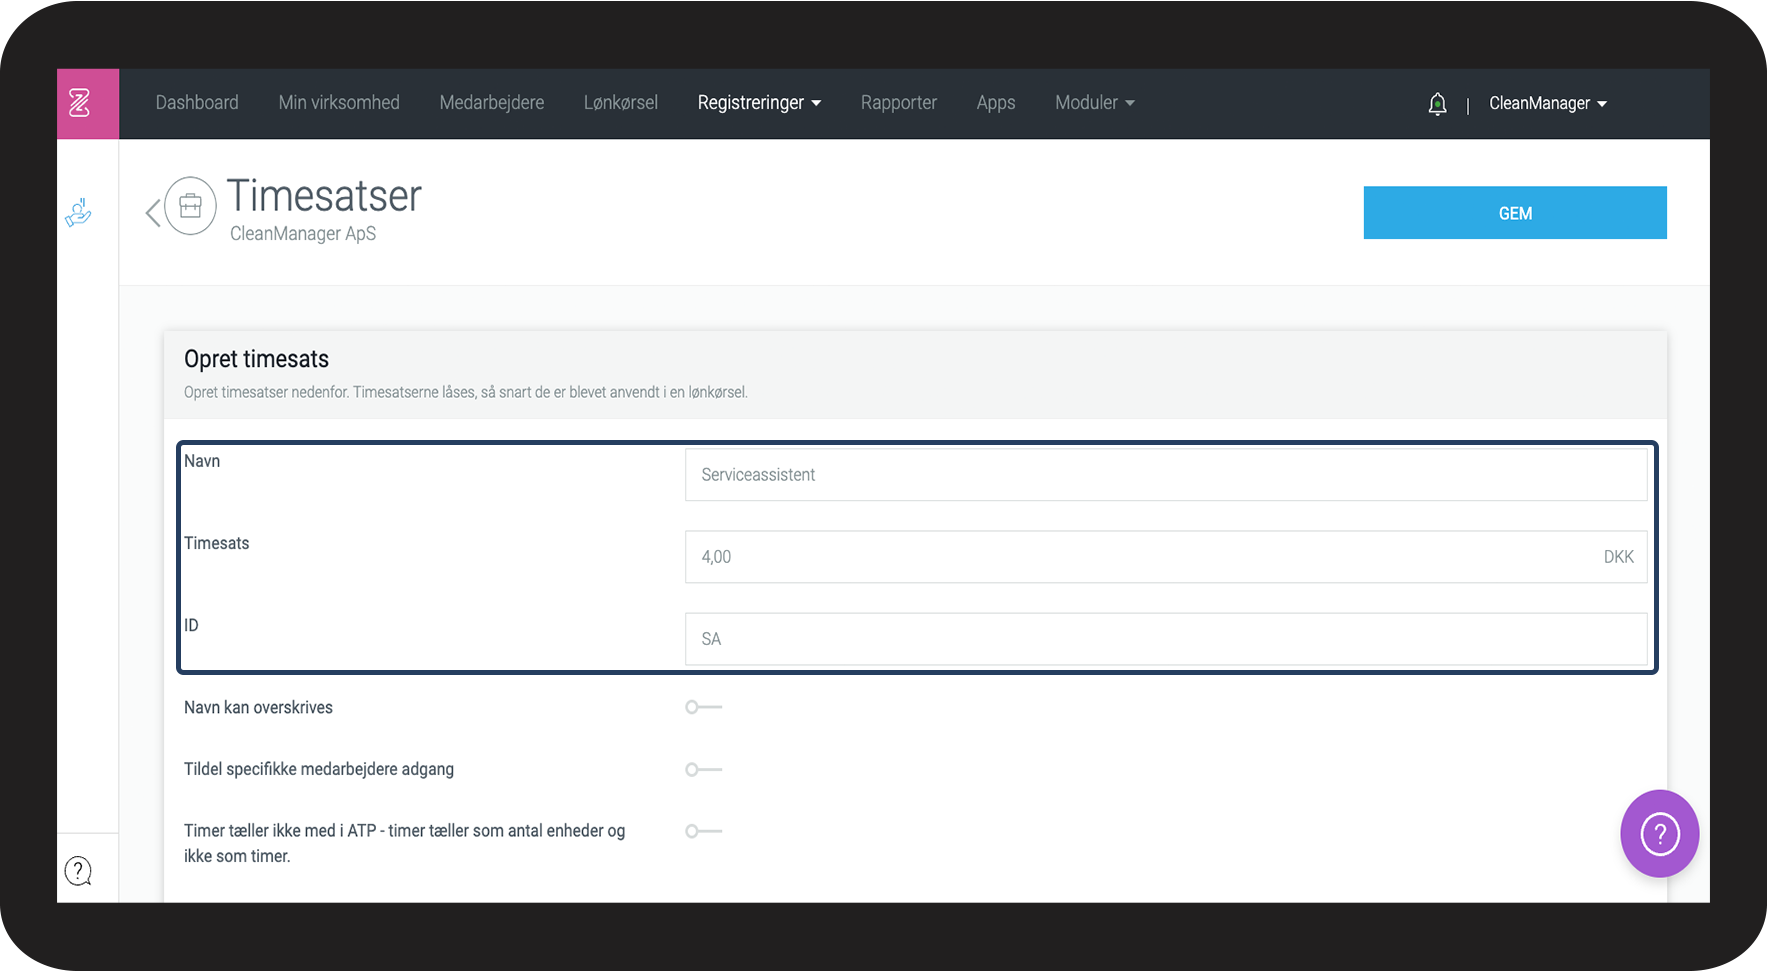Enable 'Tildel specifikke medarbejdere adgang' switch

coord(703,769)
